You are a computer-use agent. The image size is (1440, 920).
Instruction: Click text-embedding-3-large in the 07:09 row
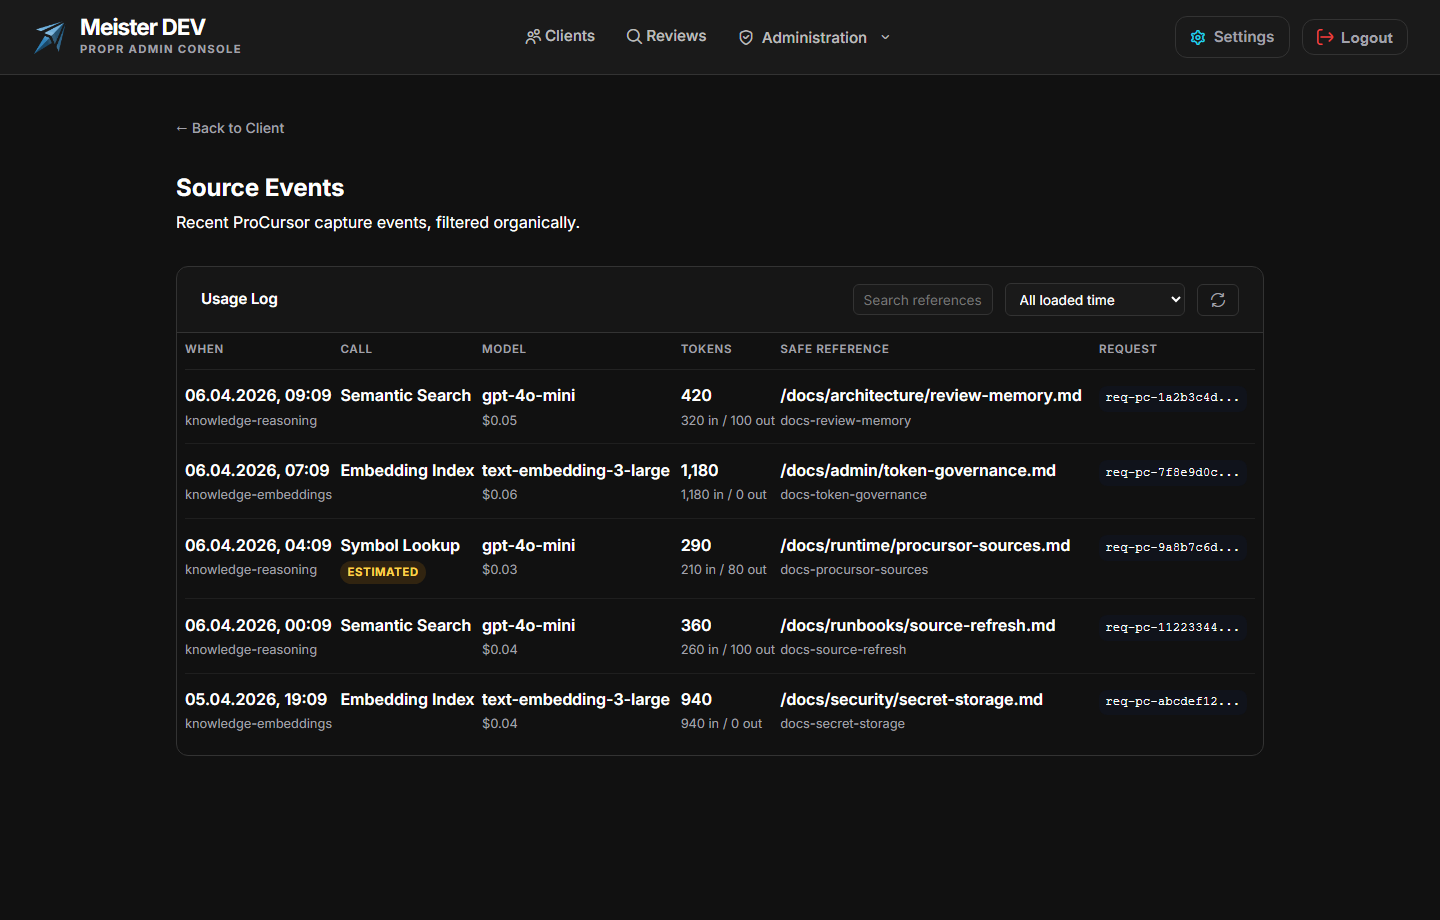coord(576,471)
